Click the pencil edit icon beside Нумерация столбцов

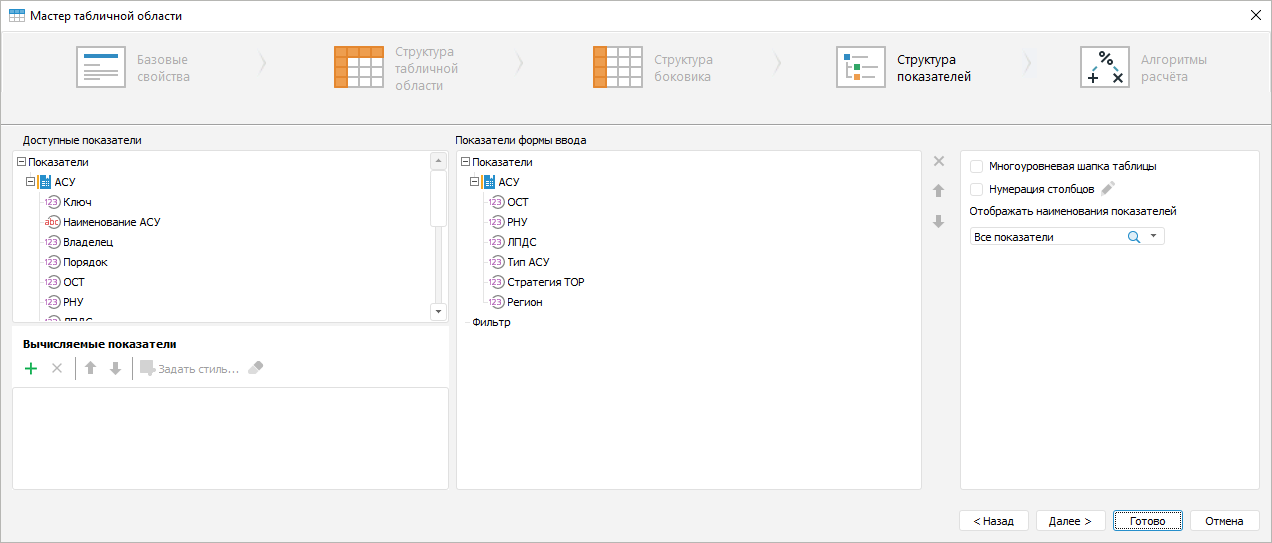point(1108,188)
